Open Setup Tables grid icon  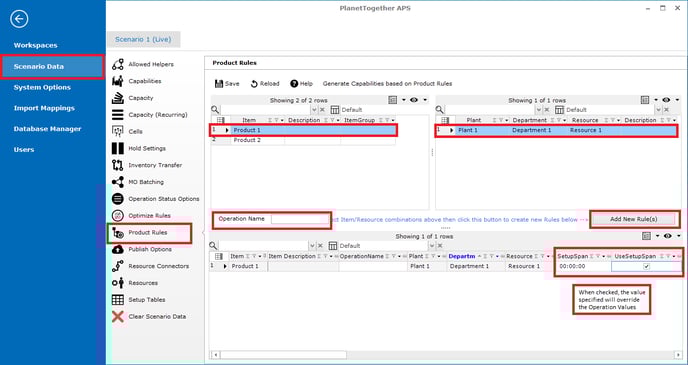pyautogui.click(x=118, y=300)
